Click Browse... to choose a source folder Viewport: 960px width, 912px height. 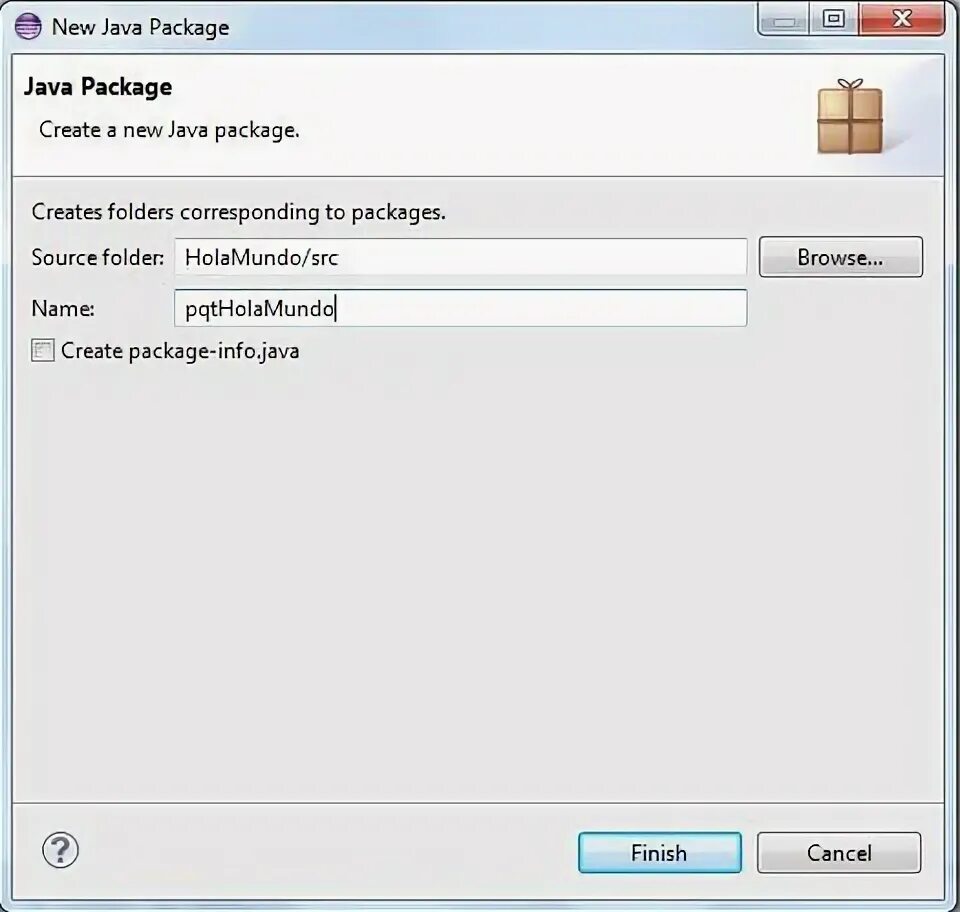coord(841,257)
